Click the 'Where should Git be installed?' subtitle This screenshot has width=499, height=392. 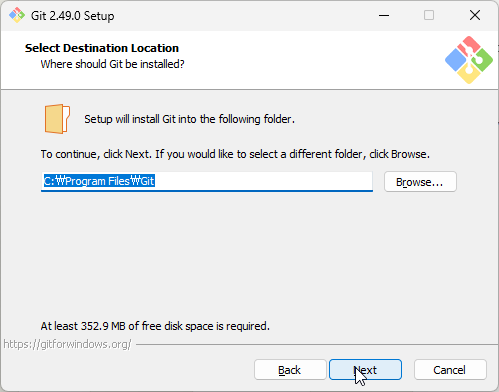(x=113, y=64)
